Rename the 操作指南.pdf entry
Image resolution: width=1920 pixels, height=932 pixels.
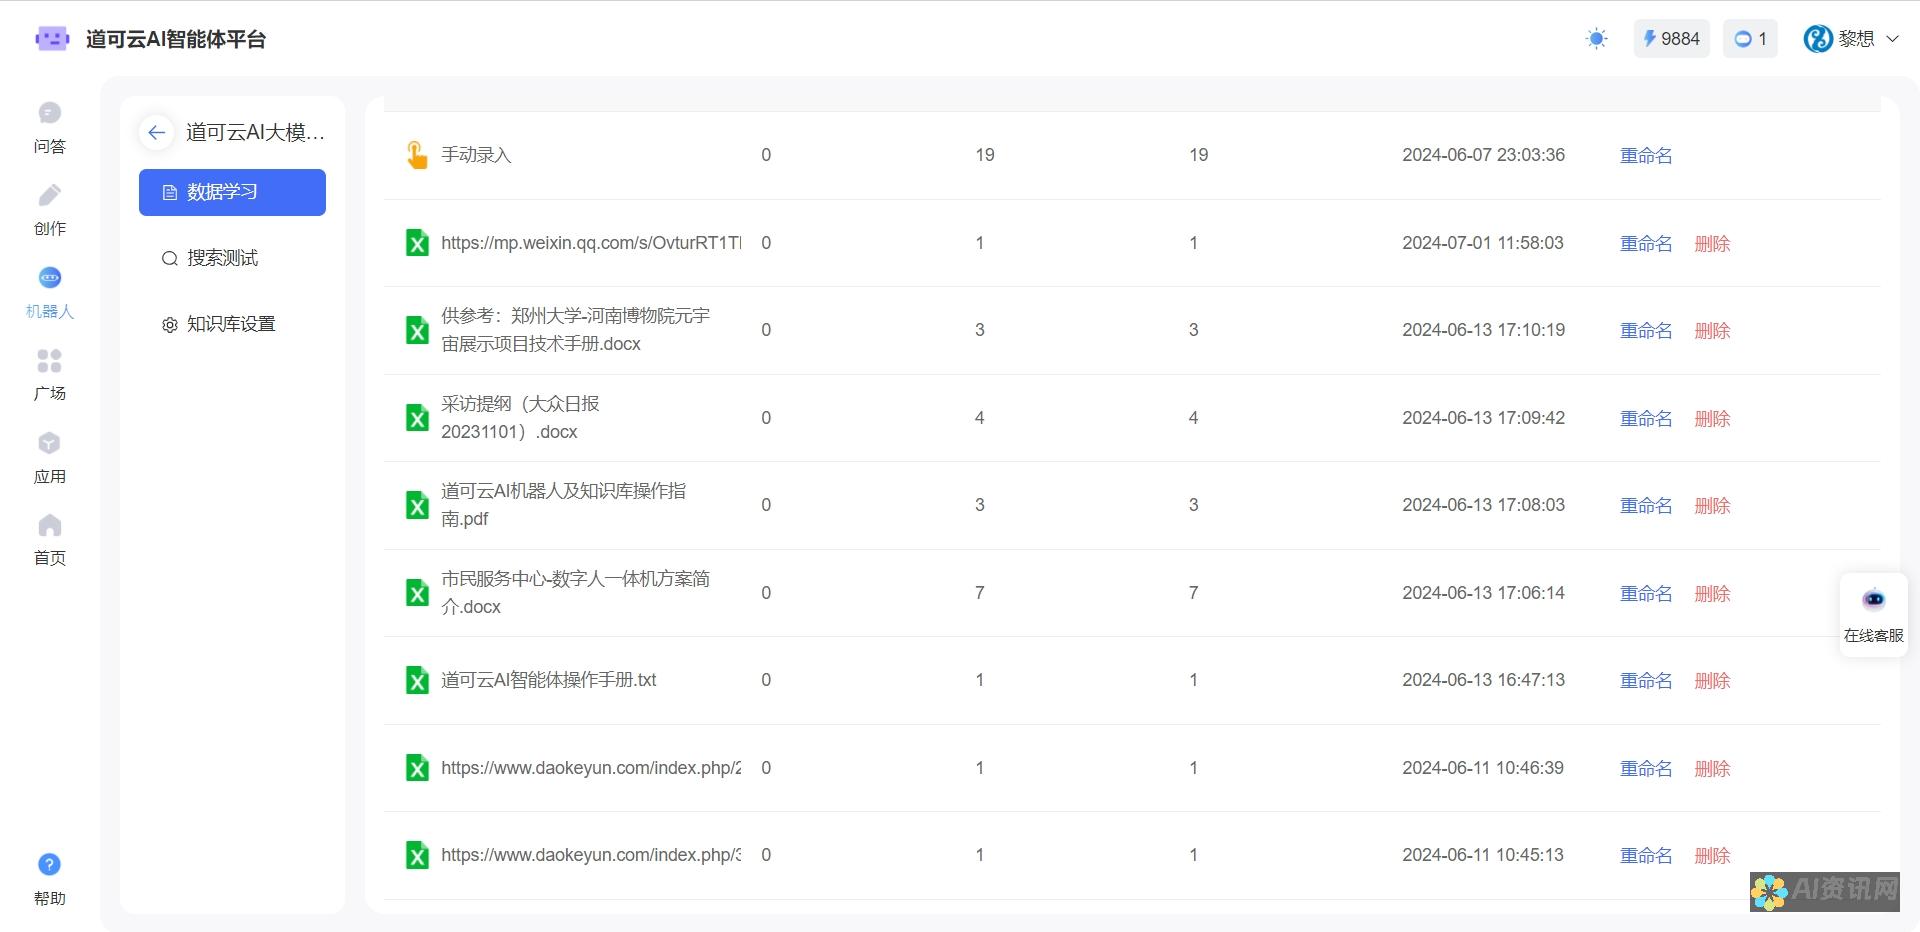pos(1646,505)
